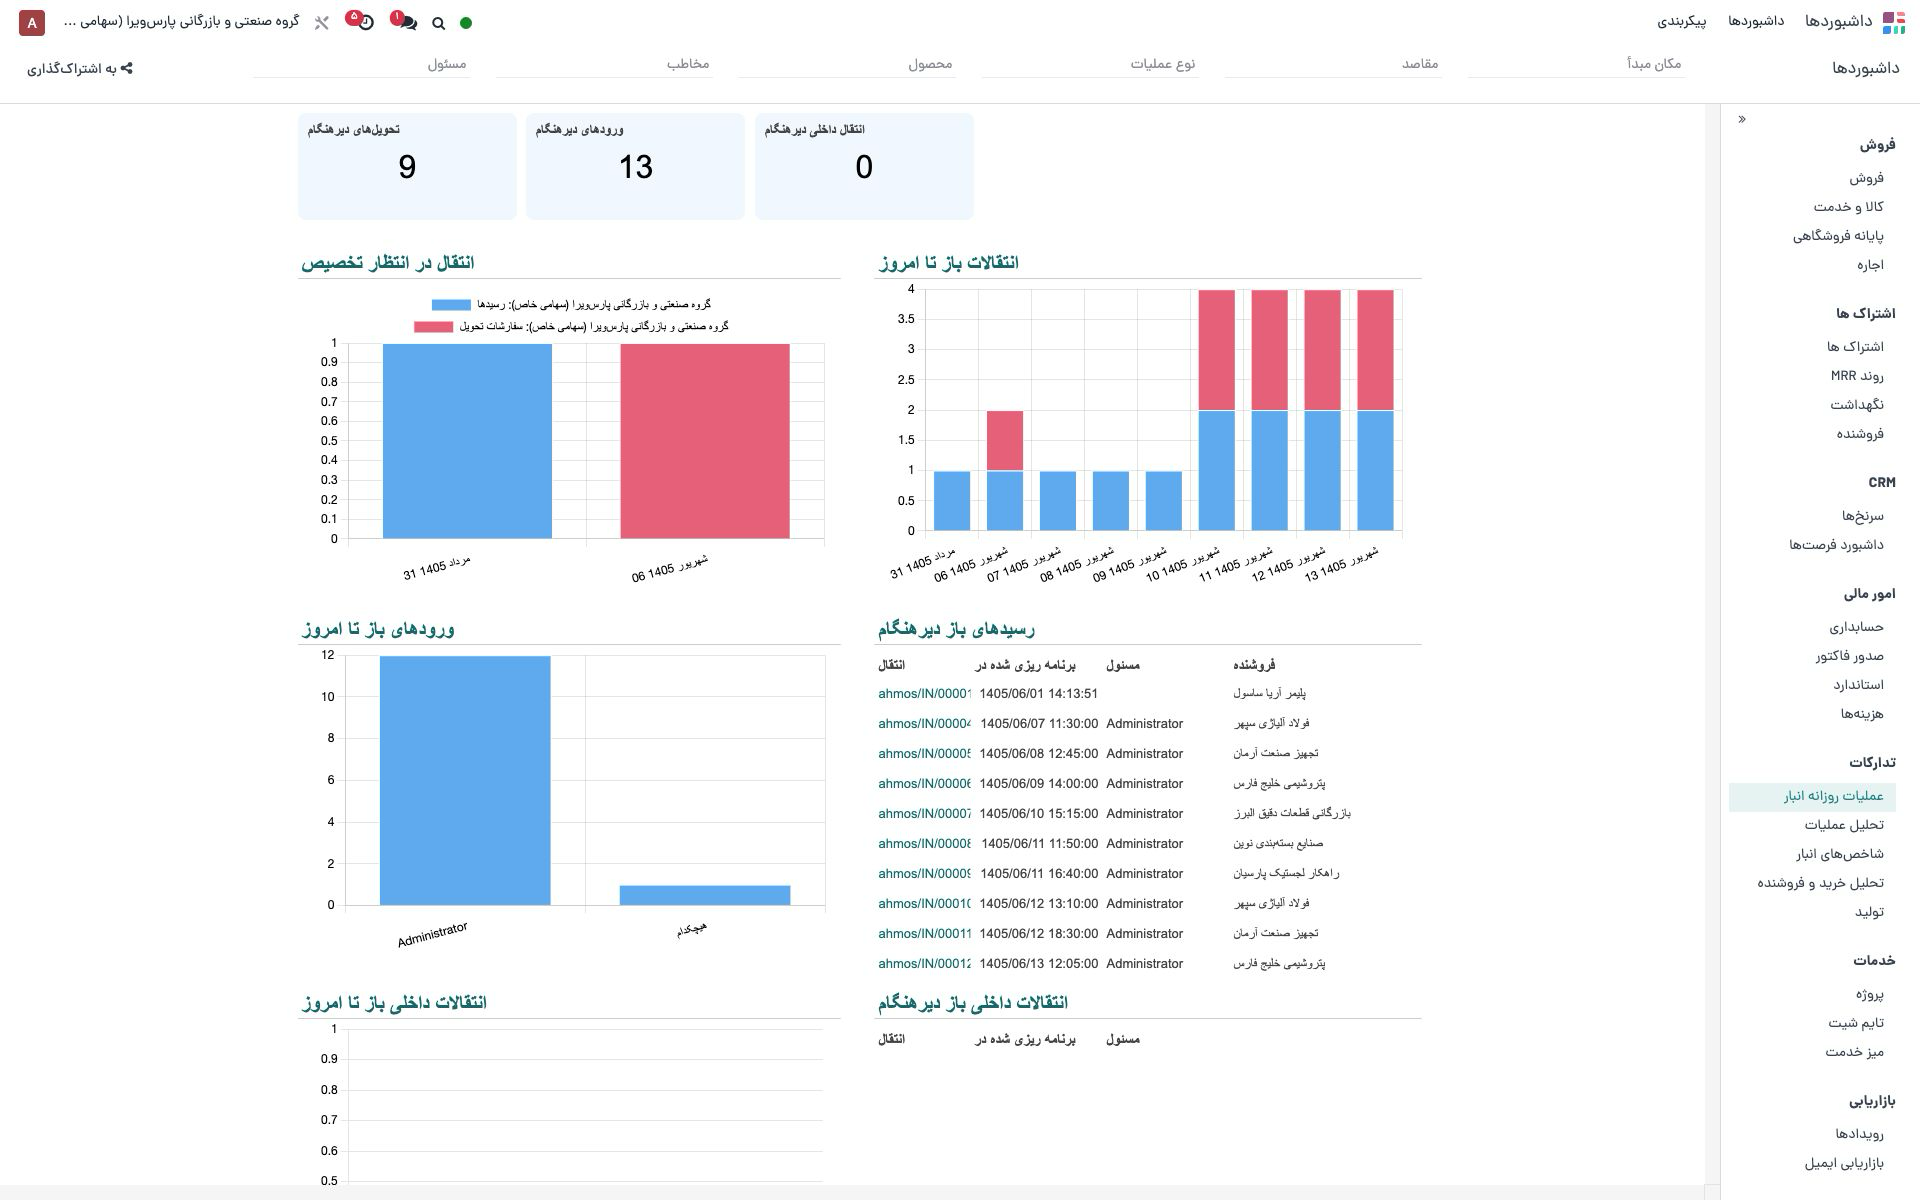
Task: Click vendor پلیمر آریا ساسول cell
Action: 1269,693
